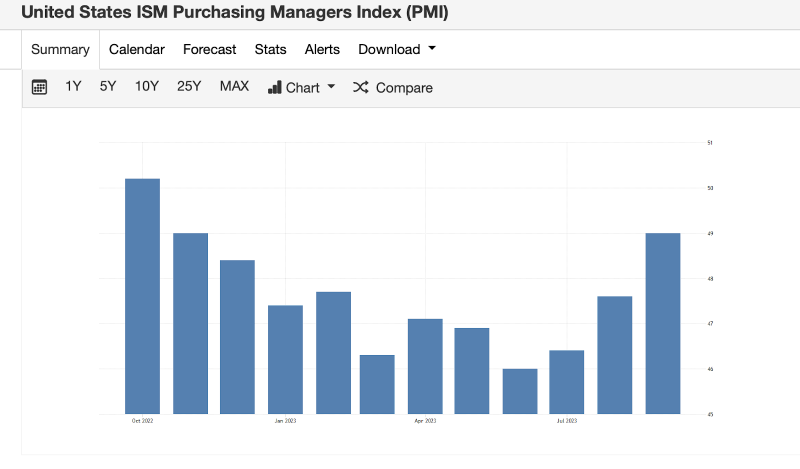Click the shortest bar at value 46
The width and height of the screenshot is (800, 469).
(x=520, y=391)
